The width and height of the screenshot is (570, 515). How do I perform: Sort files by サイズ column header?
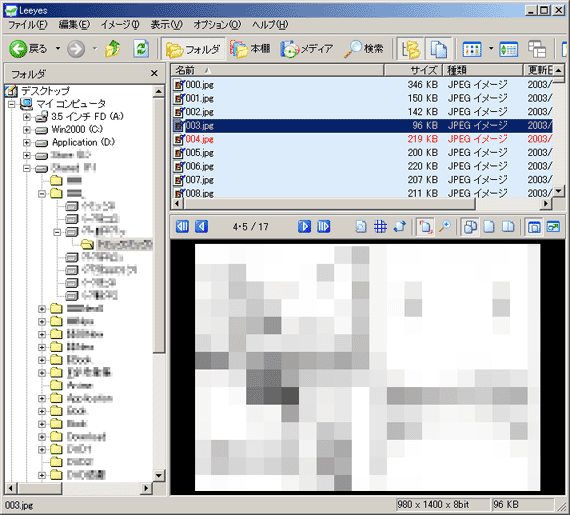tap(413, 70)
